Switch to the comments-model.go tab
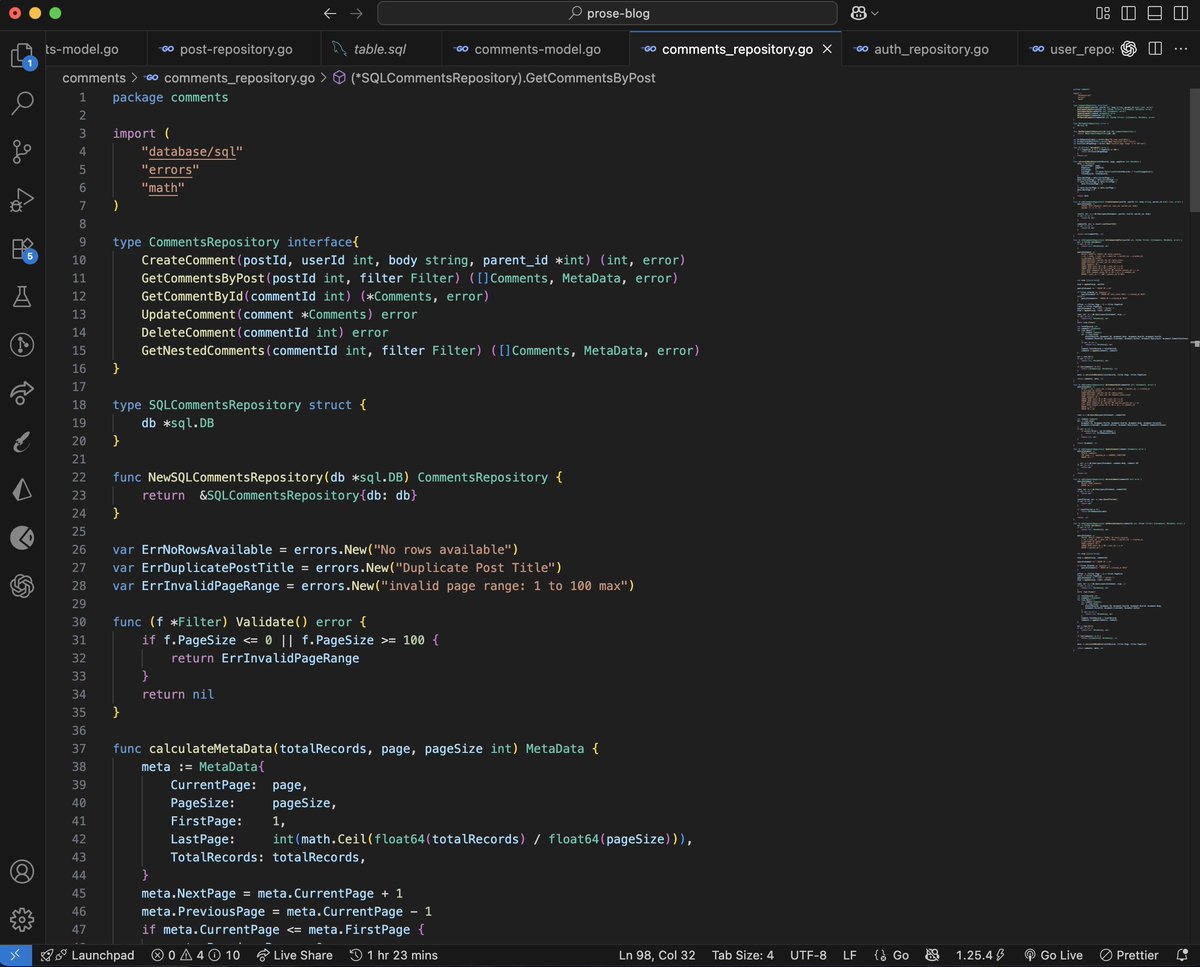The height and width of the screenshot is (967, 1200). pos(537,49)
